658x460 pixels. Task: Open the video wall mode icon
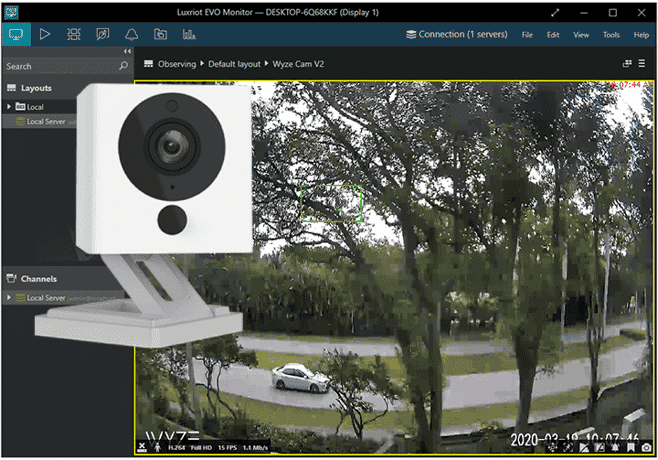pyautogui.click(x=73, y=34)
